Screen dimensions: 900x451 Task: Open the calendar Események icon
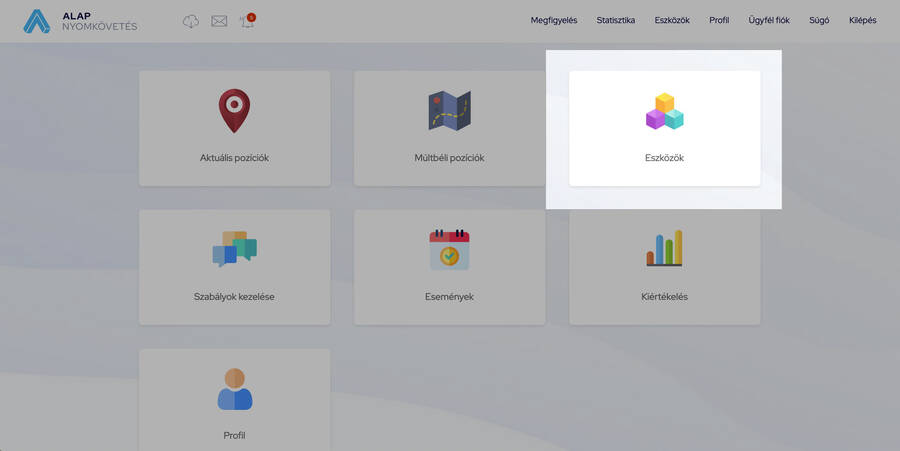[449, 249]
